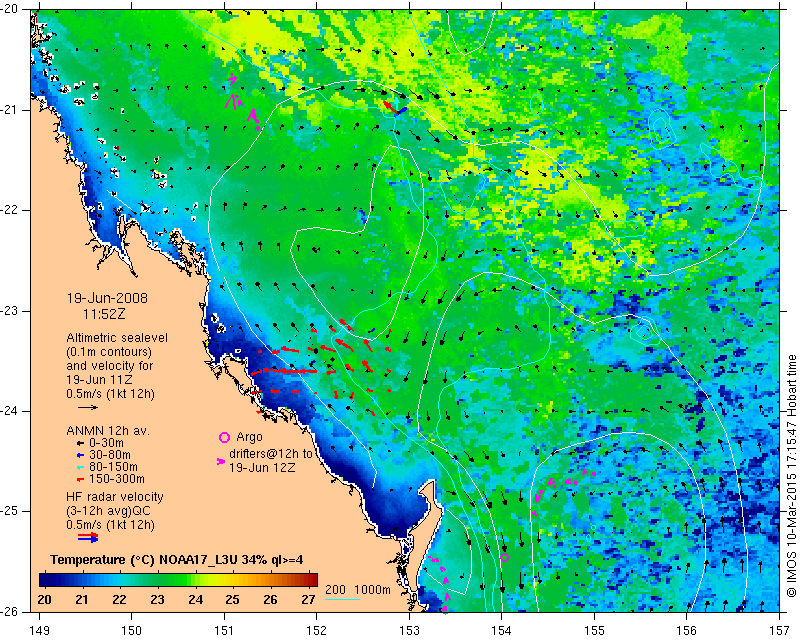Click the date text '19-Jun-2008'
The image size is (800, 640).
(x=107, y=298)
